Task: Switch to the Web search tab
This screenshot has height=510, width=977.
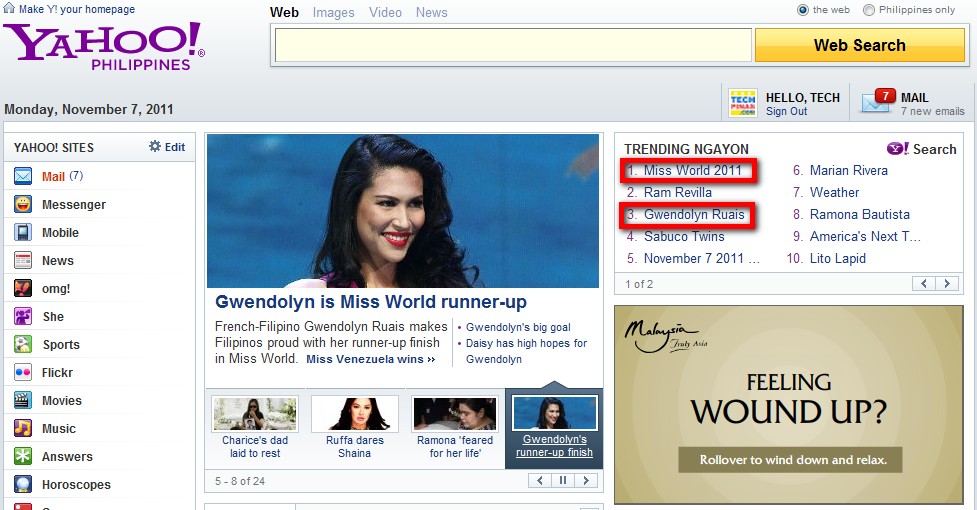Action: [x=284, y=12]
